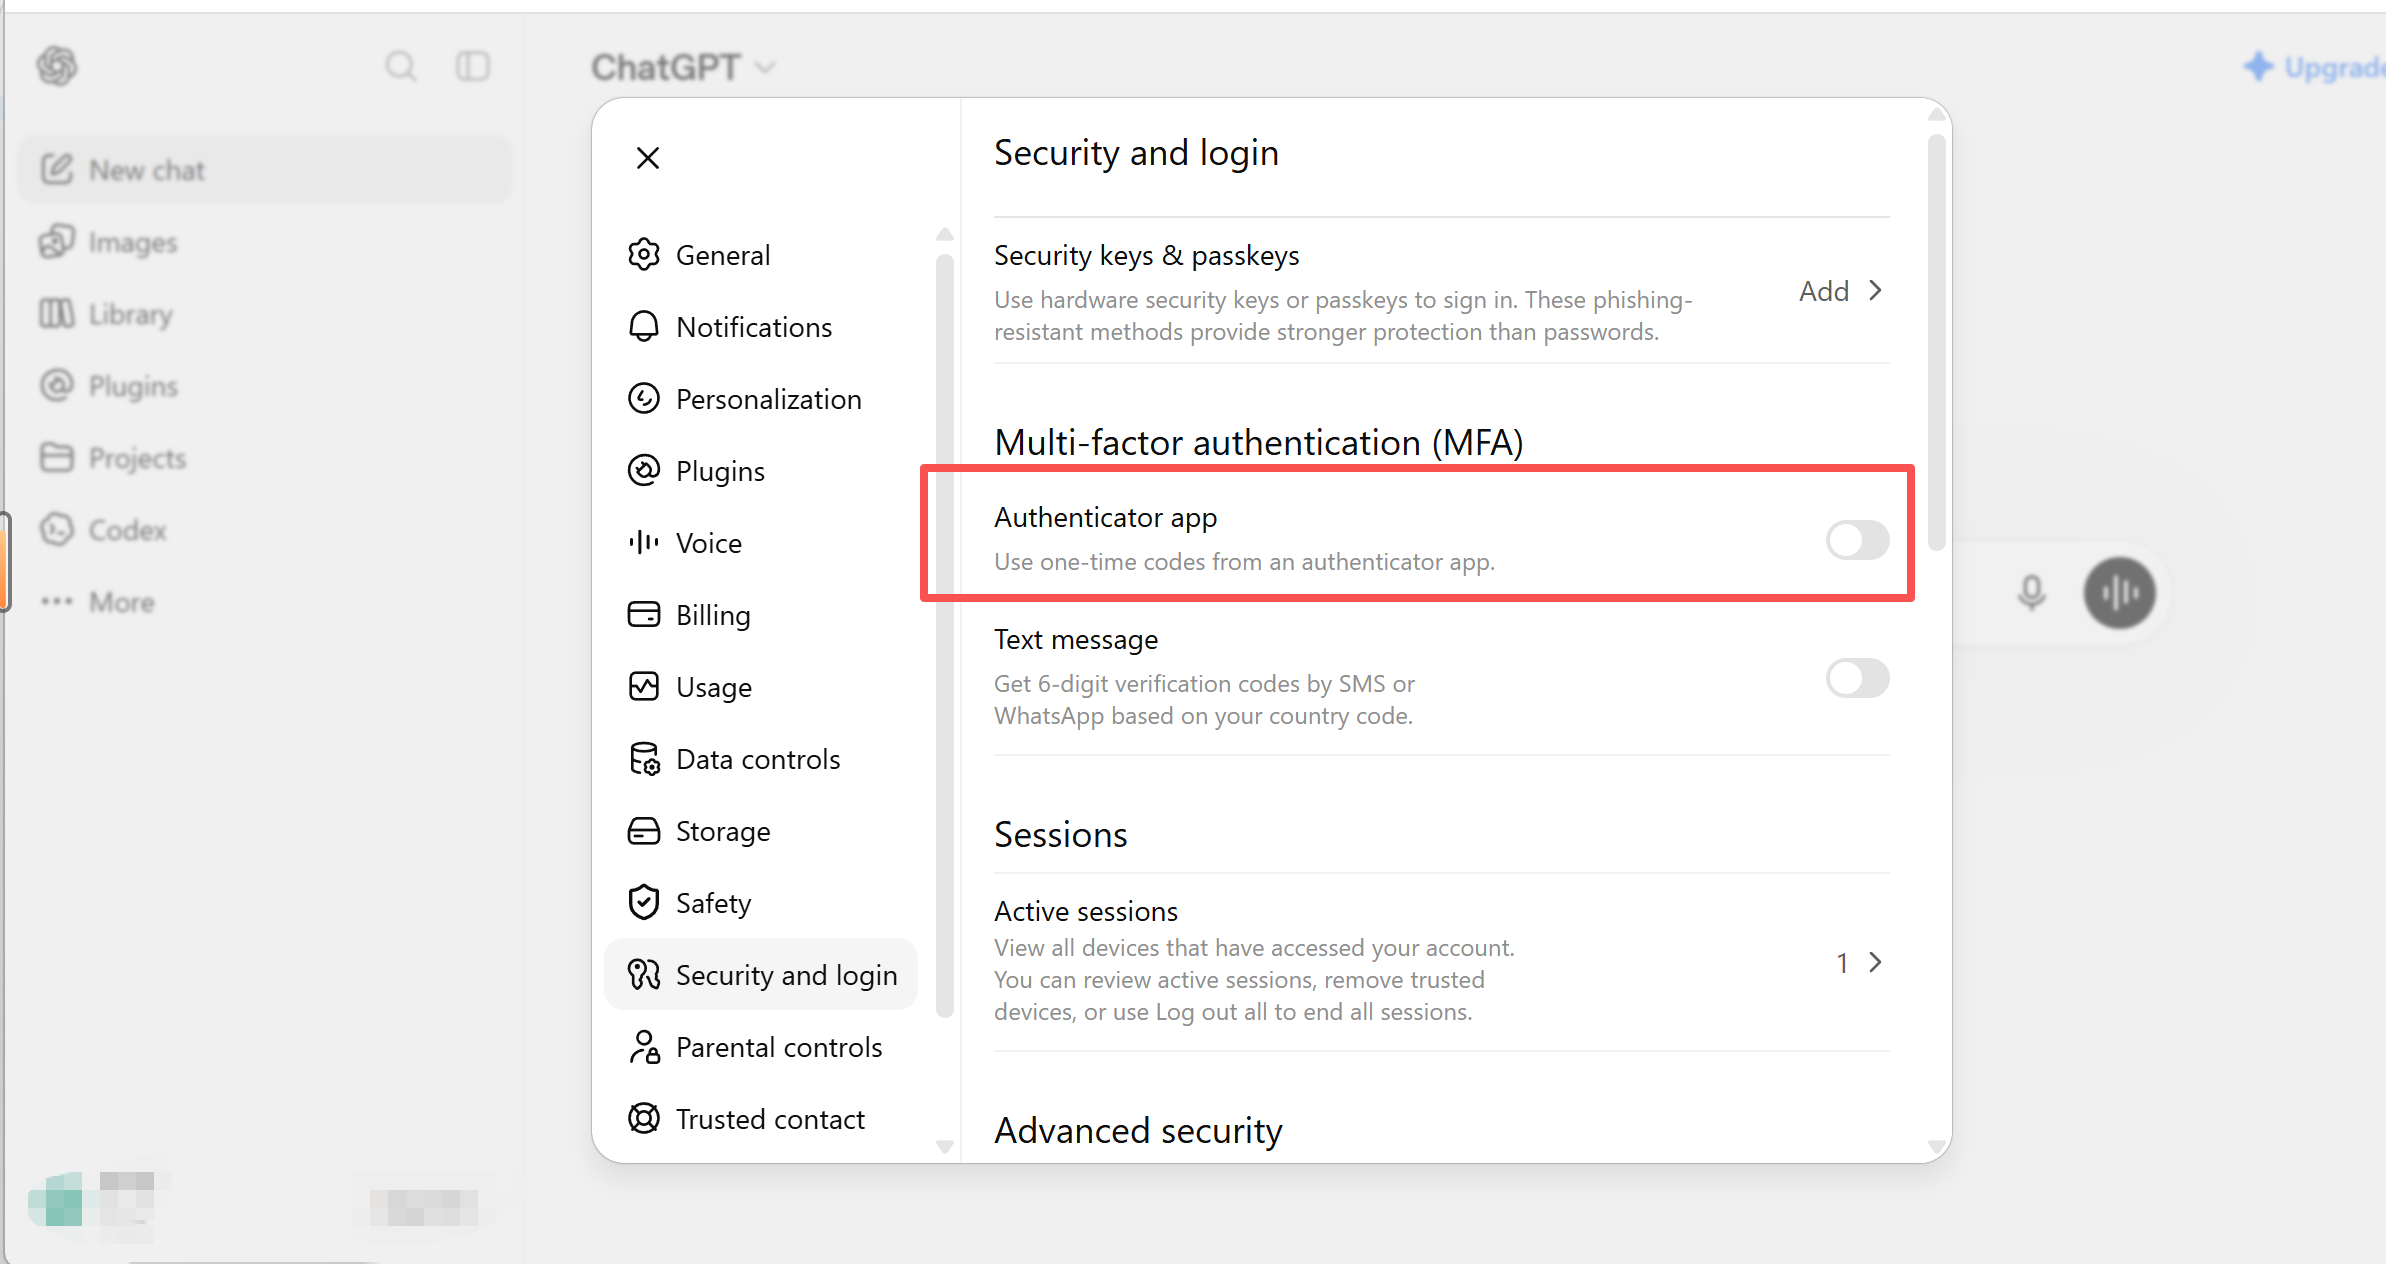Click the General gear icon
This screenshot has width=2386, height=1264.
[x=644, y=255]
